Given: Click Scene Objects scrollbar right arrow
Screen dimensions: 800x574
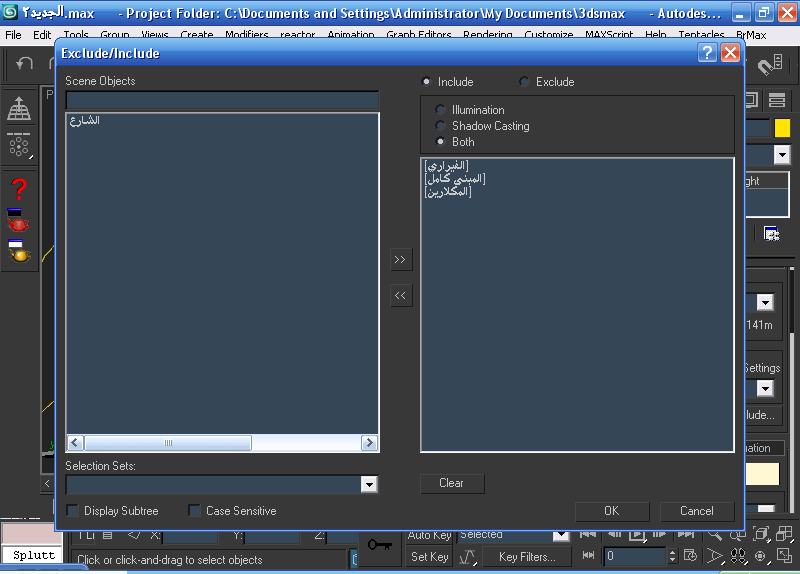Looking at the screenshot, I should point(369,443).
